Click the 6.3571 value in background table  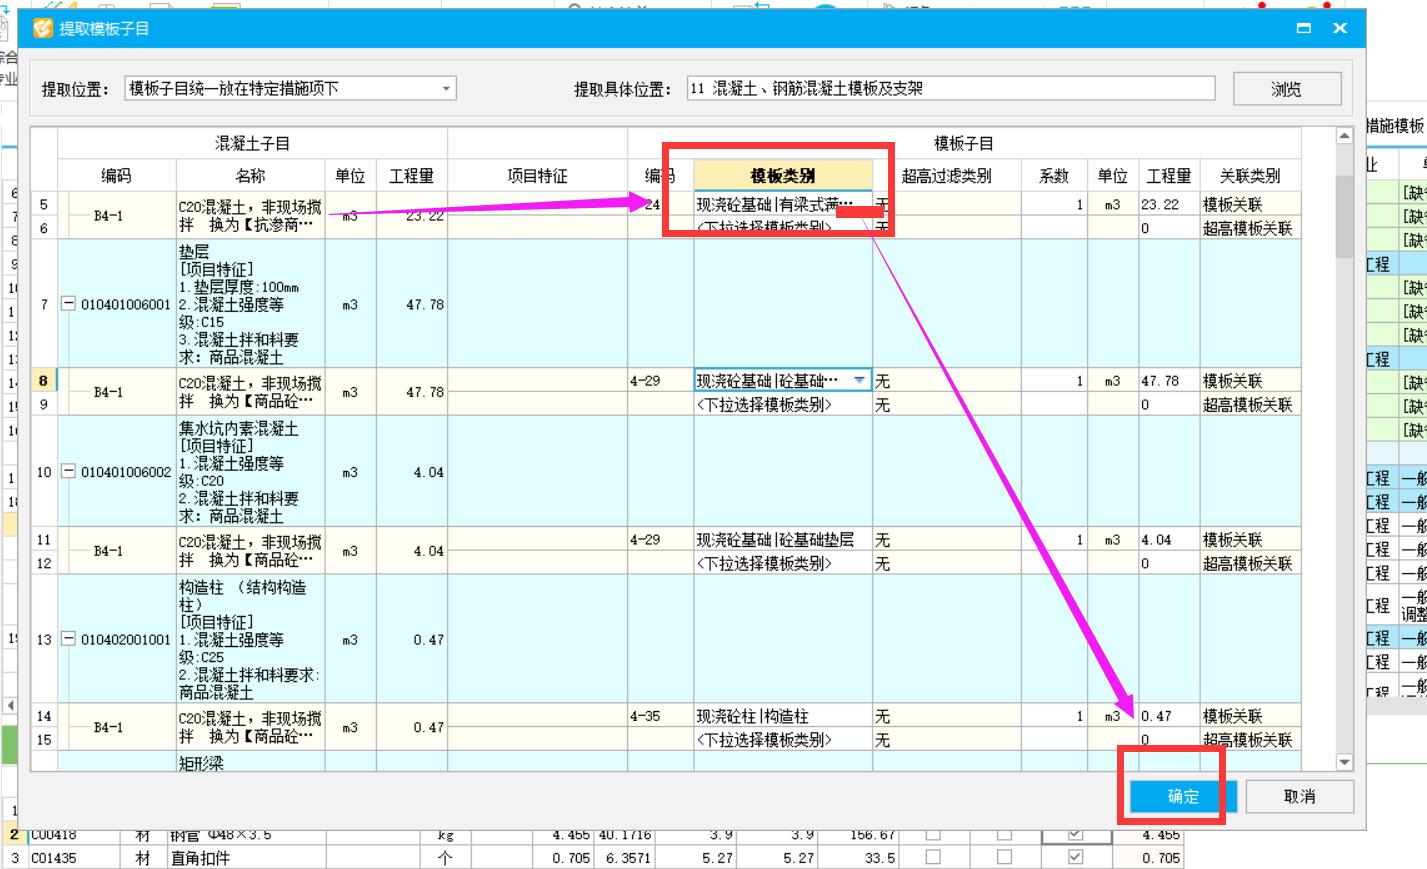[x=624, y=858]
